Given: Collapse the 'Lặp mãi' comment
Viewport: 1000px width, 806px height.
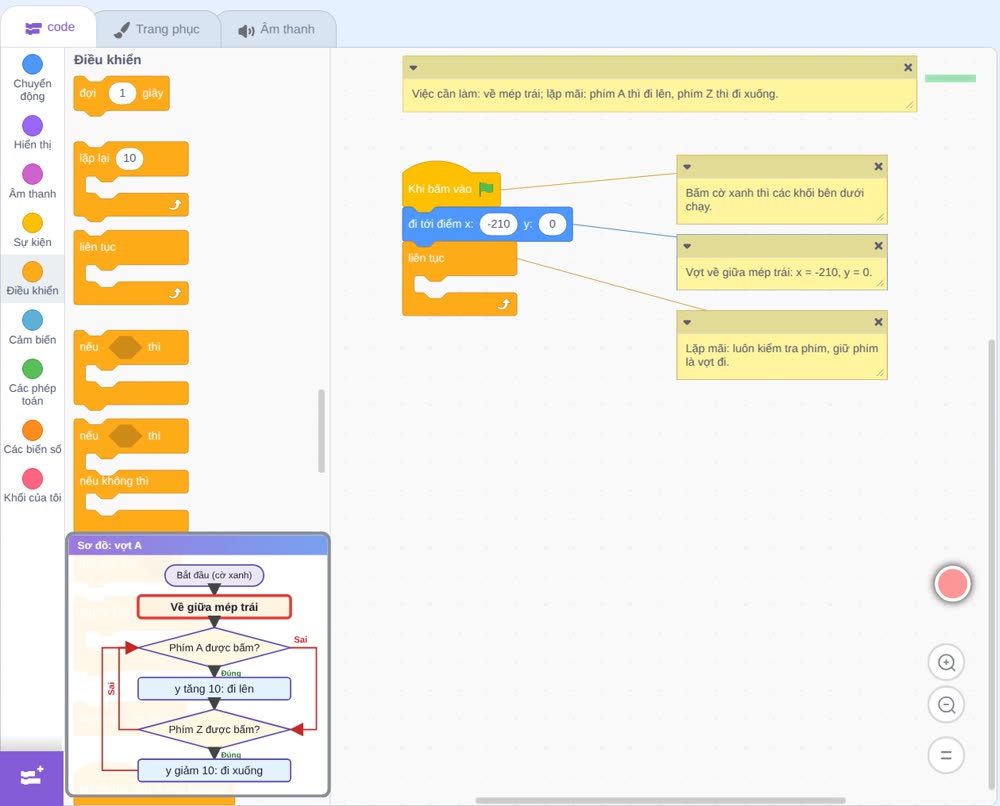Looking at the screenshot, I should [687, 323].
